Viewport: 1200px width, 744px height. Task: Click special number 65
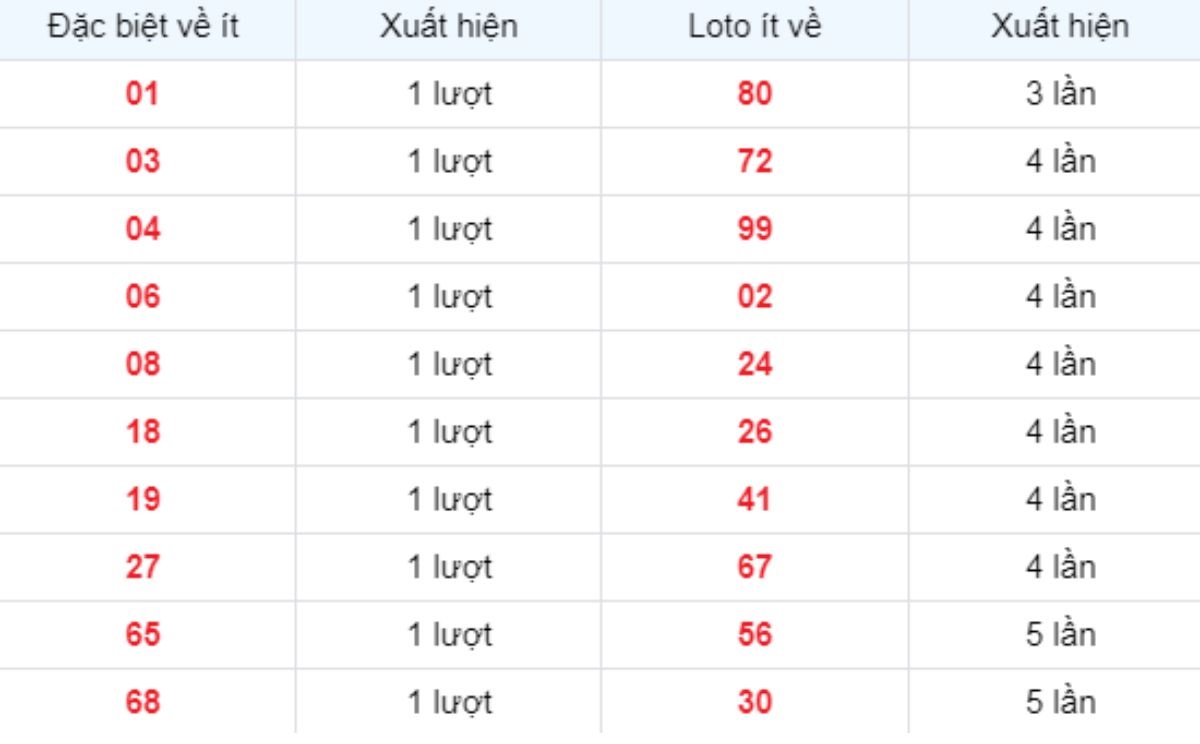point(142,635)
